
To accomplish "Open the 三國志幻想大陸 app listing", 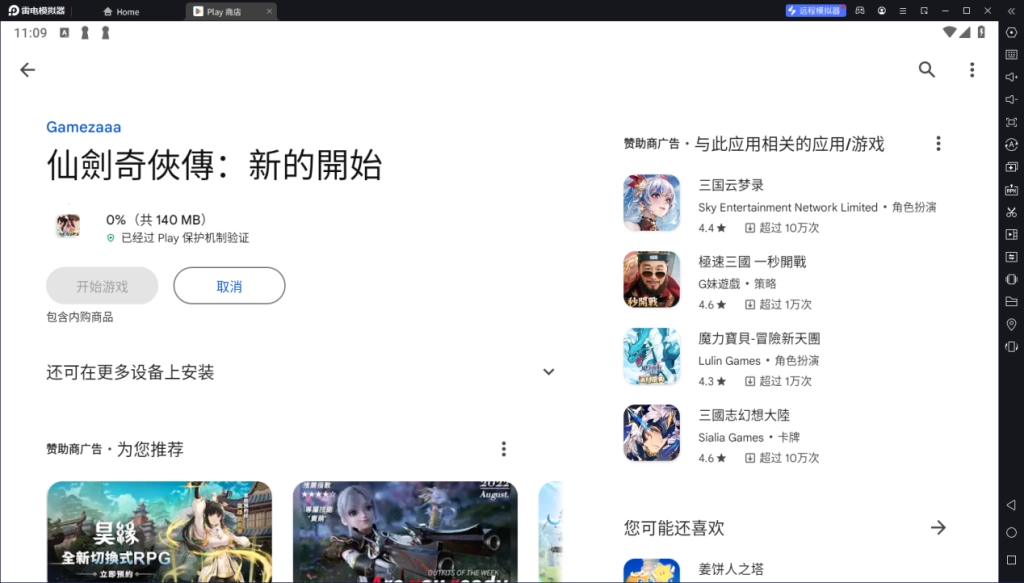I will pos(784,433).
